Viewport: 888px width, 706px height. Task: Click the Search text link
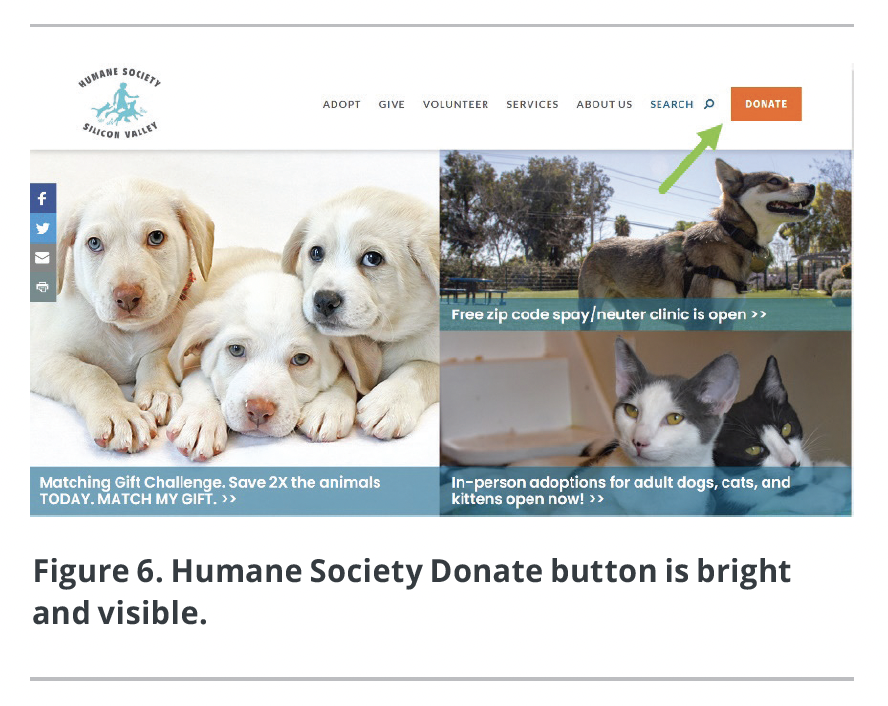click(672, 104)
